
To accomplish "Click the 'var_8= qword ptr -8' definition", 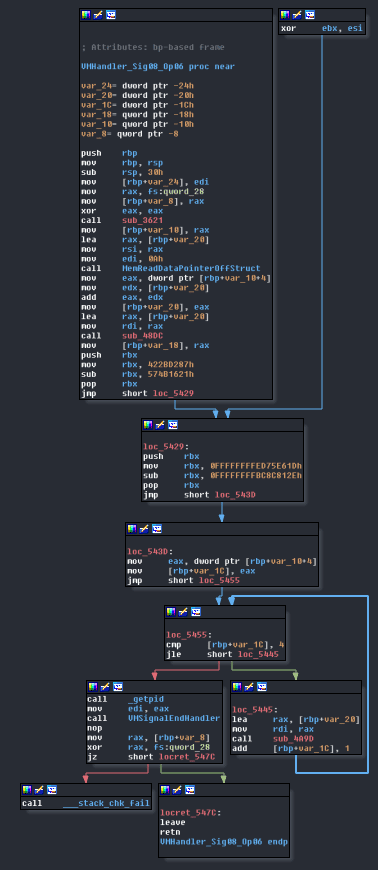I will (130, 134).
